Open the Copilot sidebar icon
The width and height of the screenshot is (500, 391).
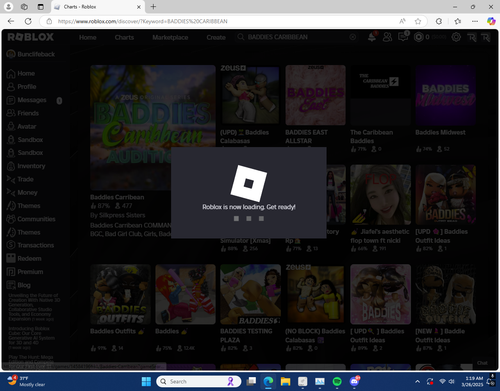491,21
